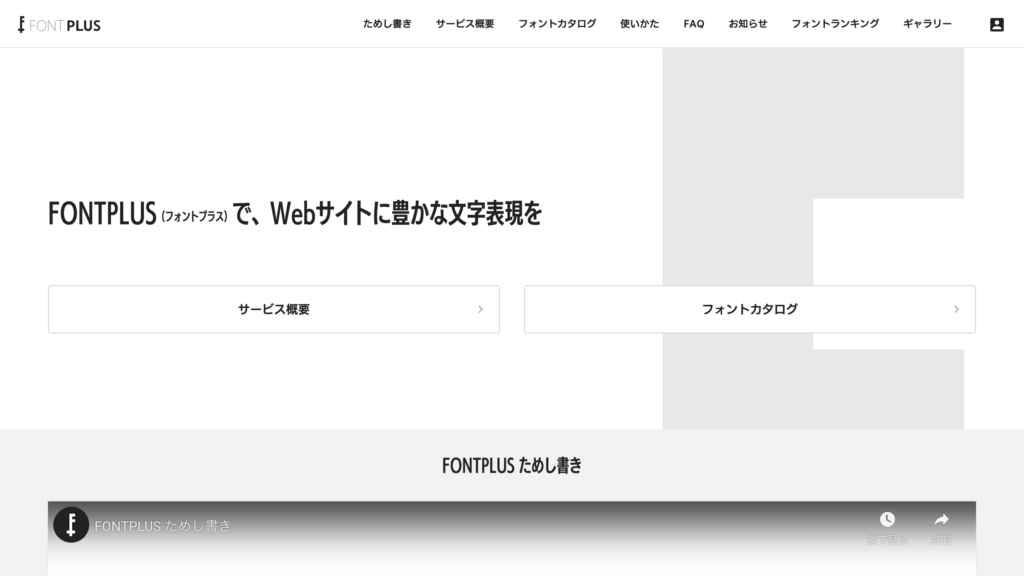Open サービス概要 from the top navigation

tap(465, 23)
